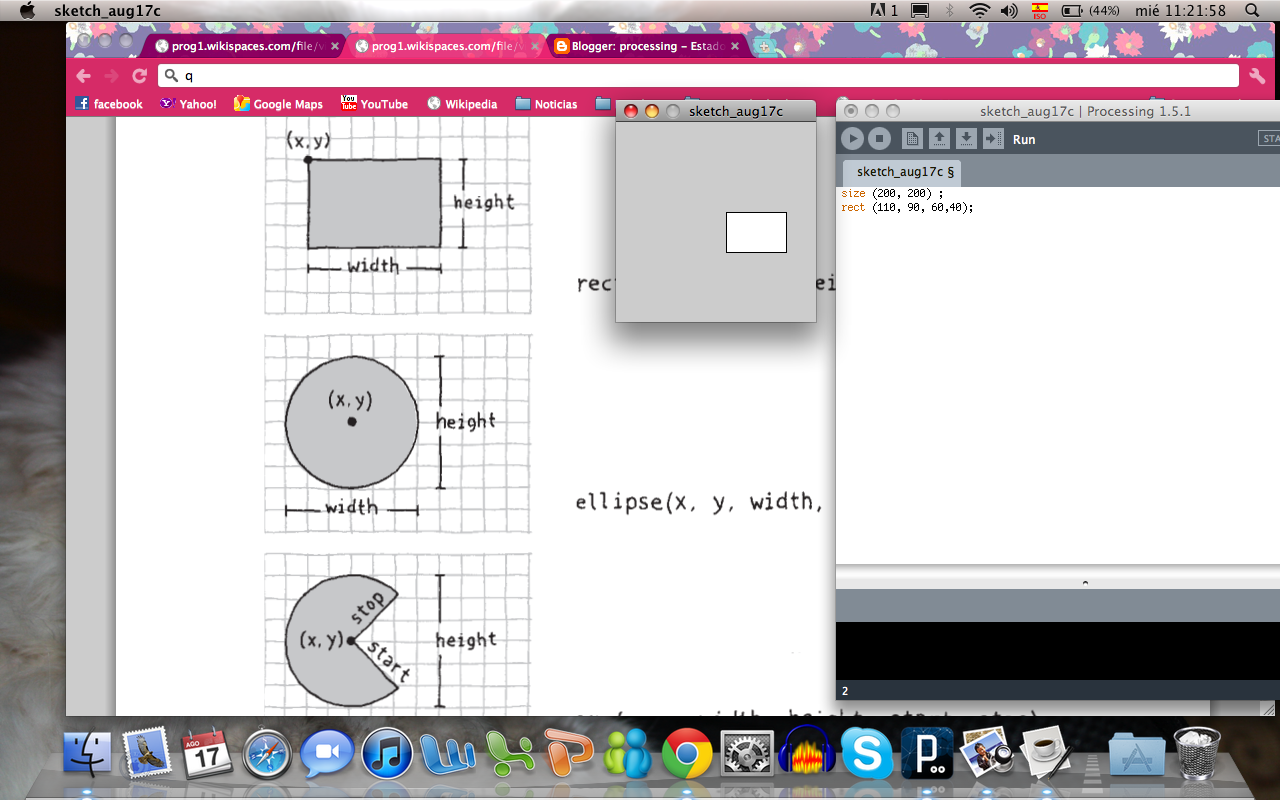Export the sketch using the Export icon
This screenshot has width=1280, height=800.
pyautogui.click(x=992, y=139)
